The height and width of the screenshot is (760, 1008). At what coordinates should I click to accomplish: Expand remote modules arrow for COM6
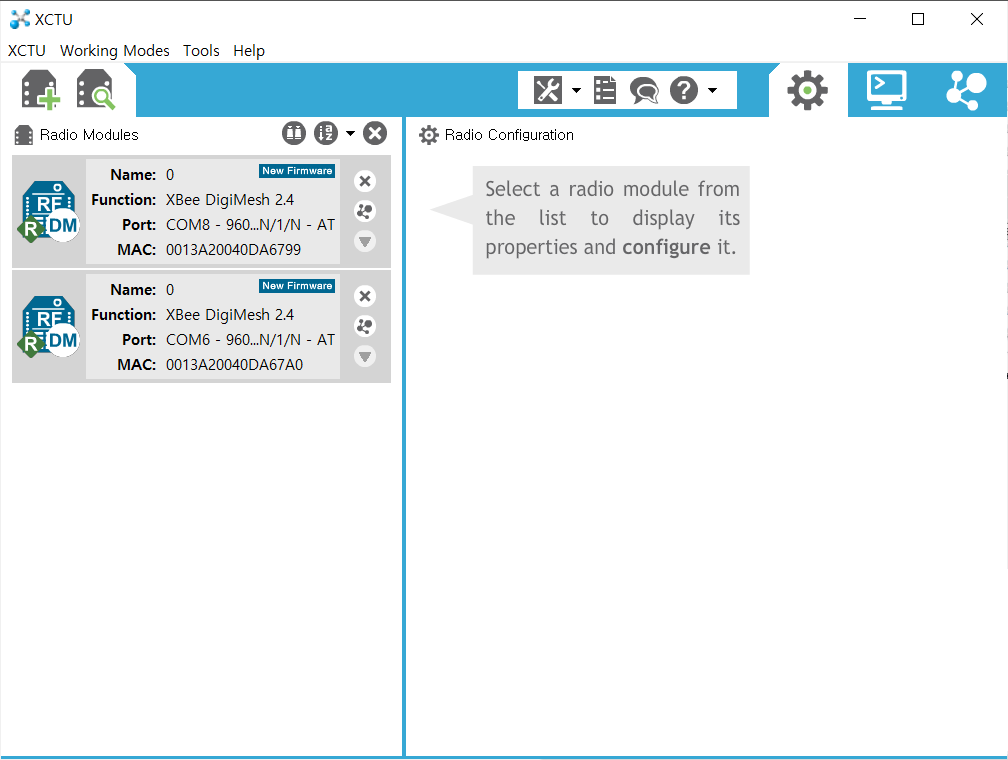pos(365,356)
